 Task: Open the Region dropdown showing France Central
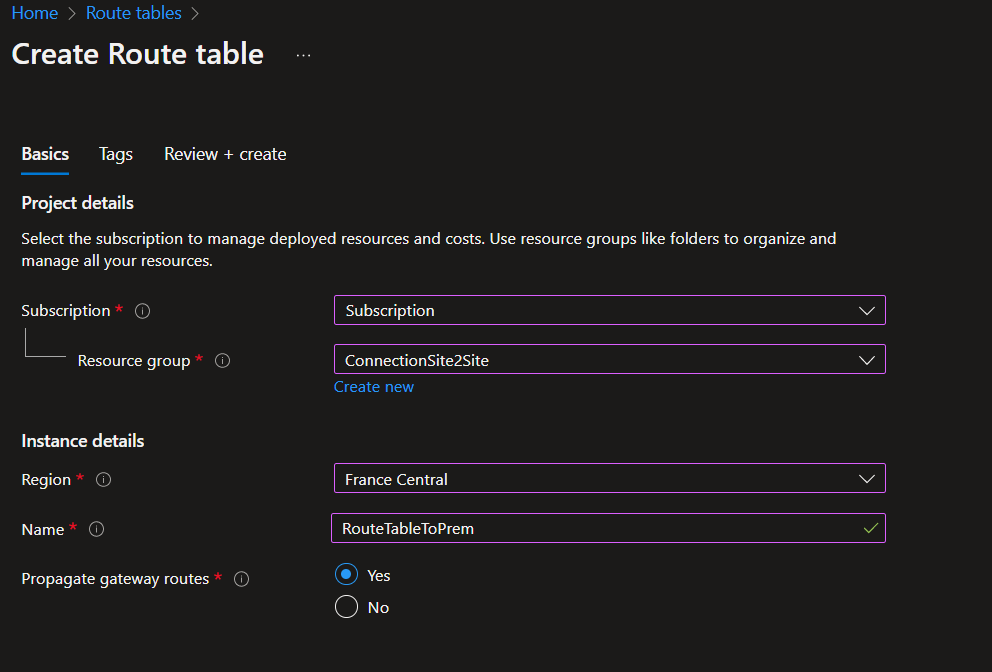pos(609,479)
